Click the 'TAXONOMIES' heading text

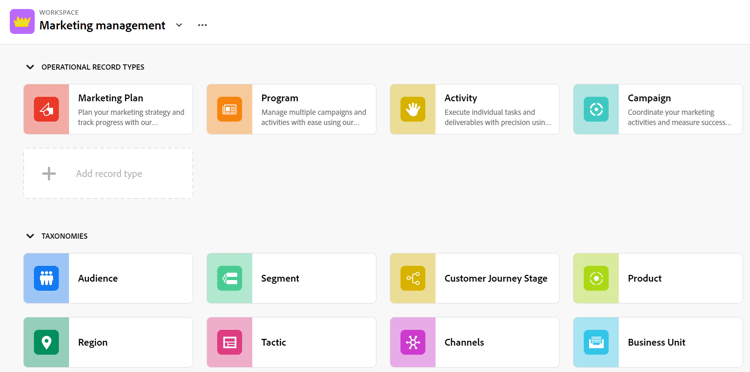(65, 236)
